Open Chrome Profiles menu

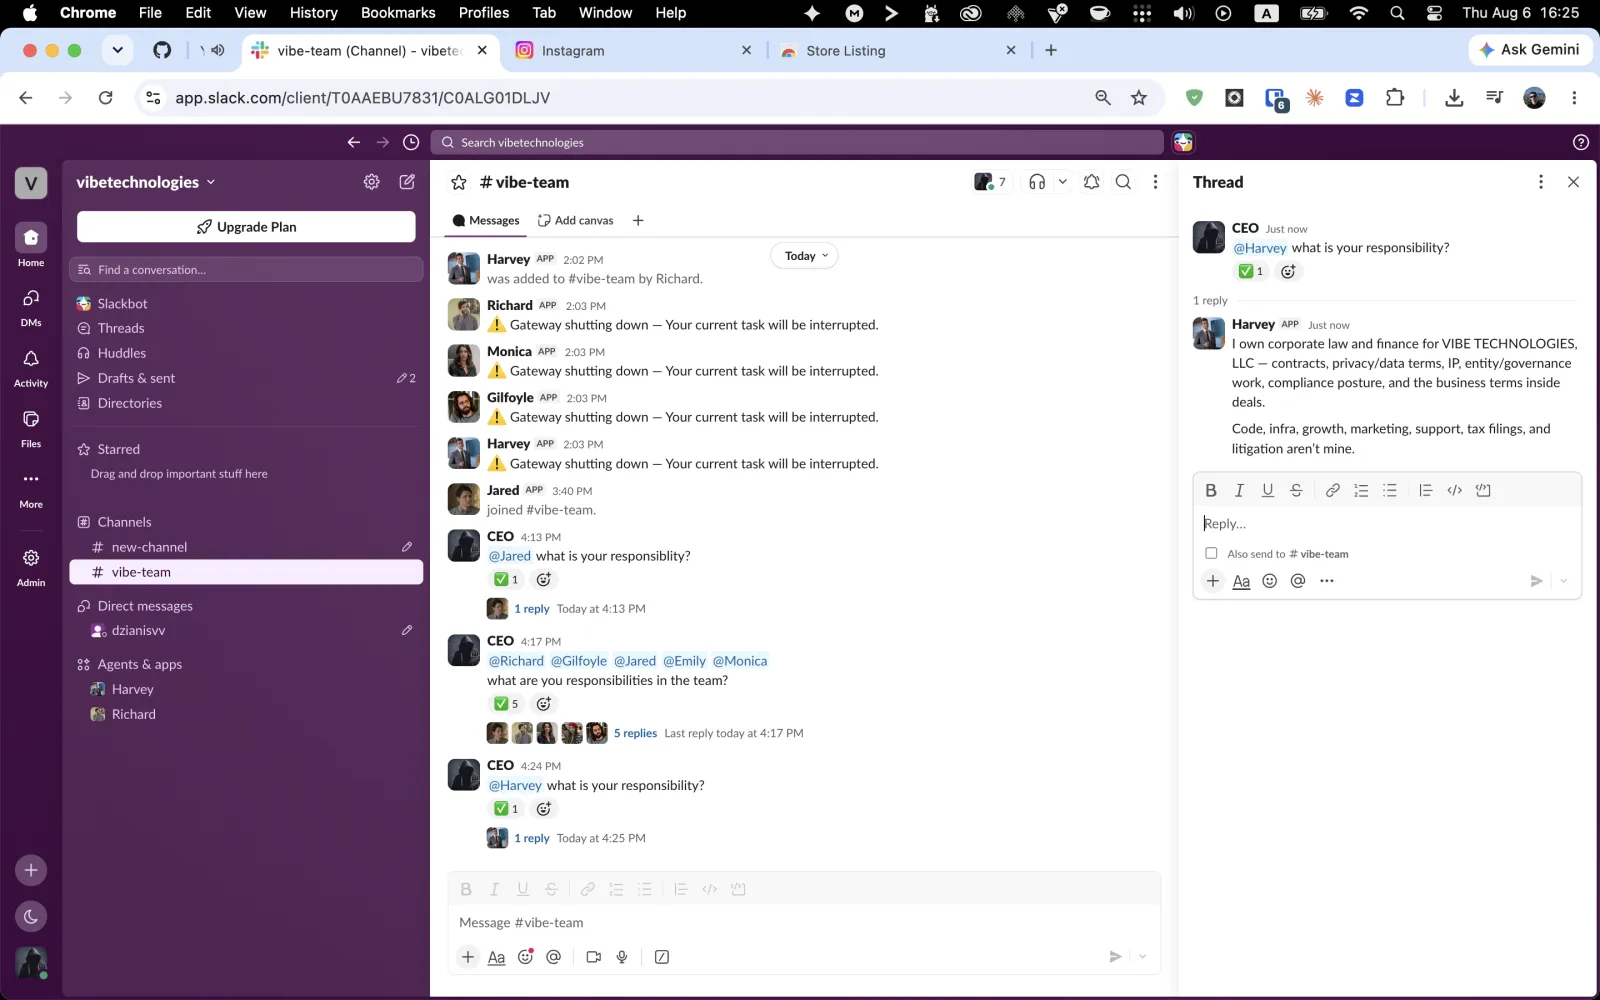point(484,13)
